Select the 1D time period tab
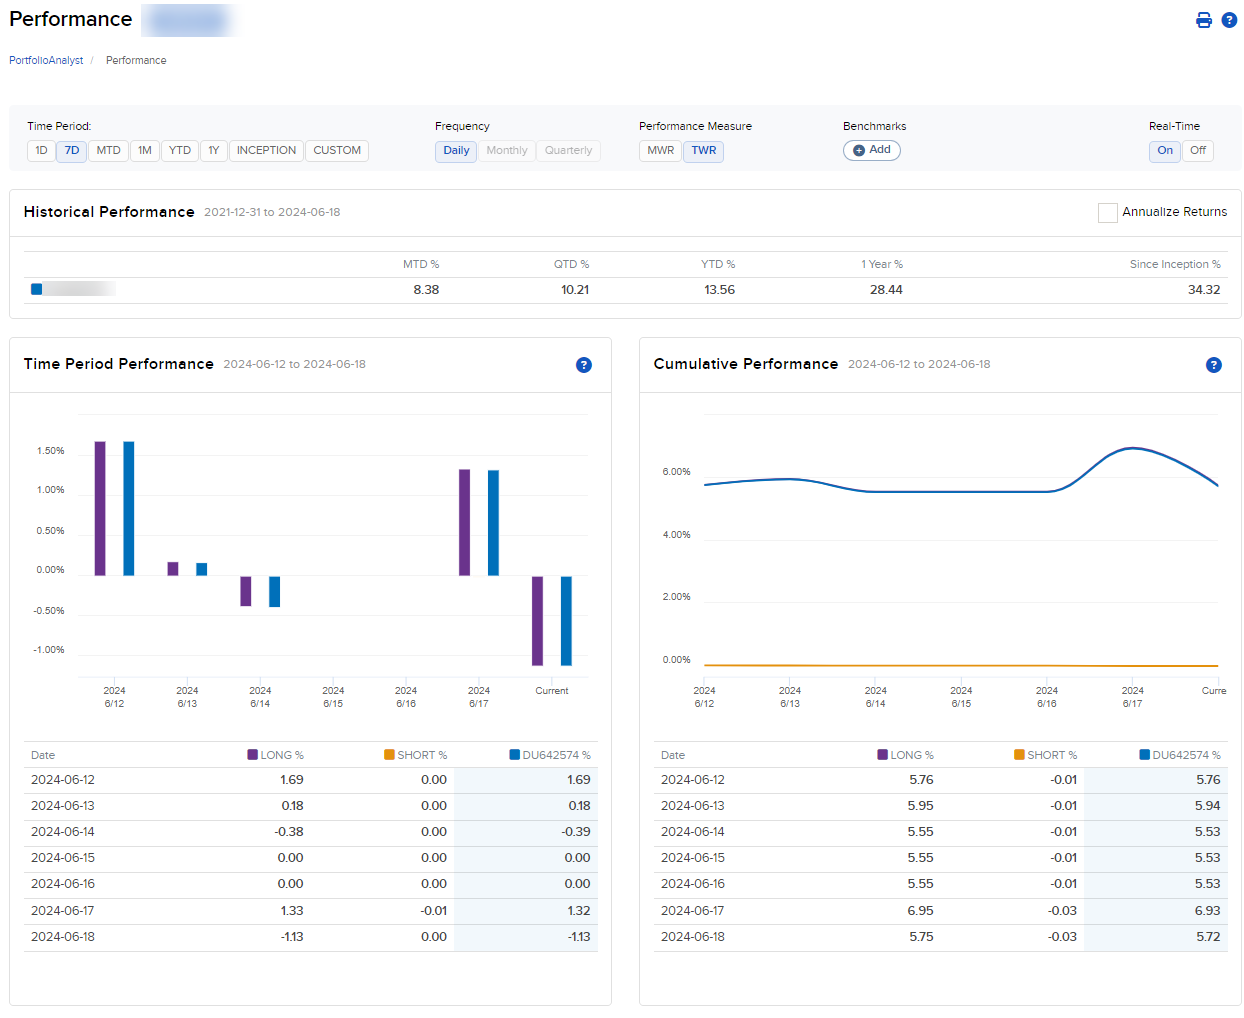The width and height of the screenshot is (1244, 1018). (41, 150)
